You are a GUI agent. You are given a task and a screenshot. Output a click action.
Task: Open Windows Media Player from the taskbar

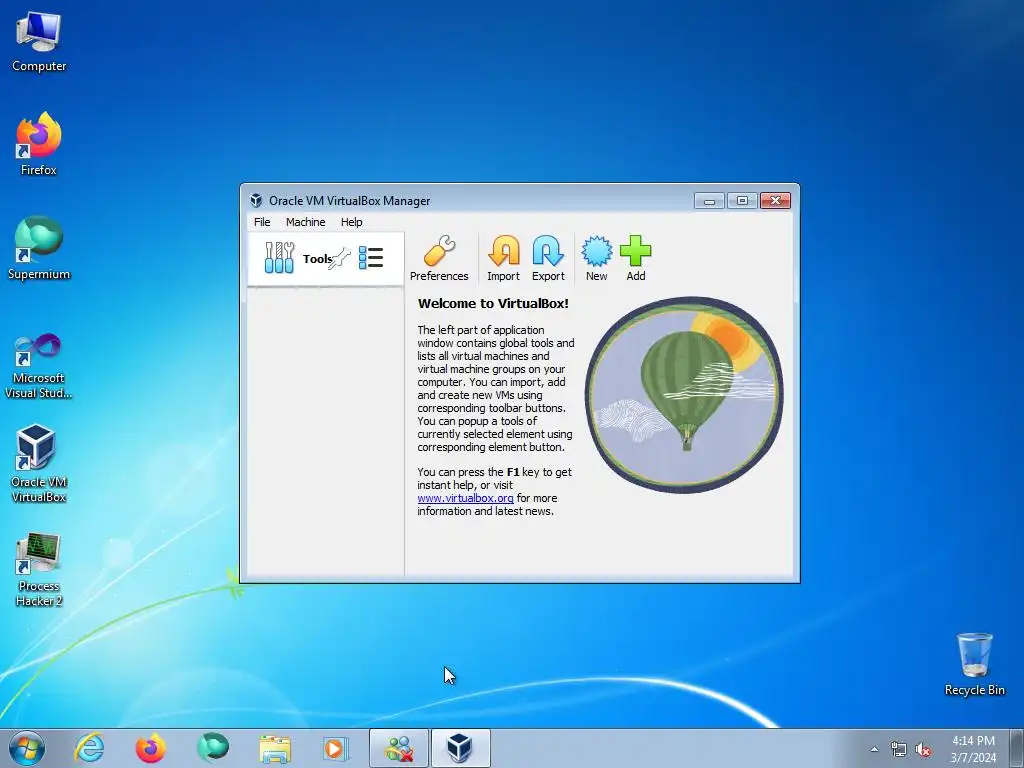click(x=336, y=748)
